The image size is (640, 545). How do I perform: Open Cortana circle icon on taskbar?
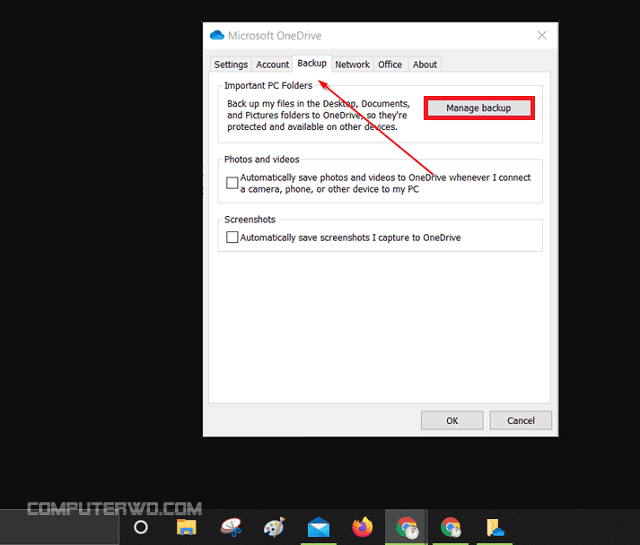point(141,527)
